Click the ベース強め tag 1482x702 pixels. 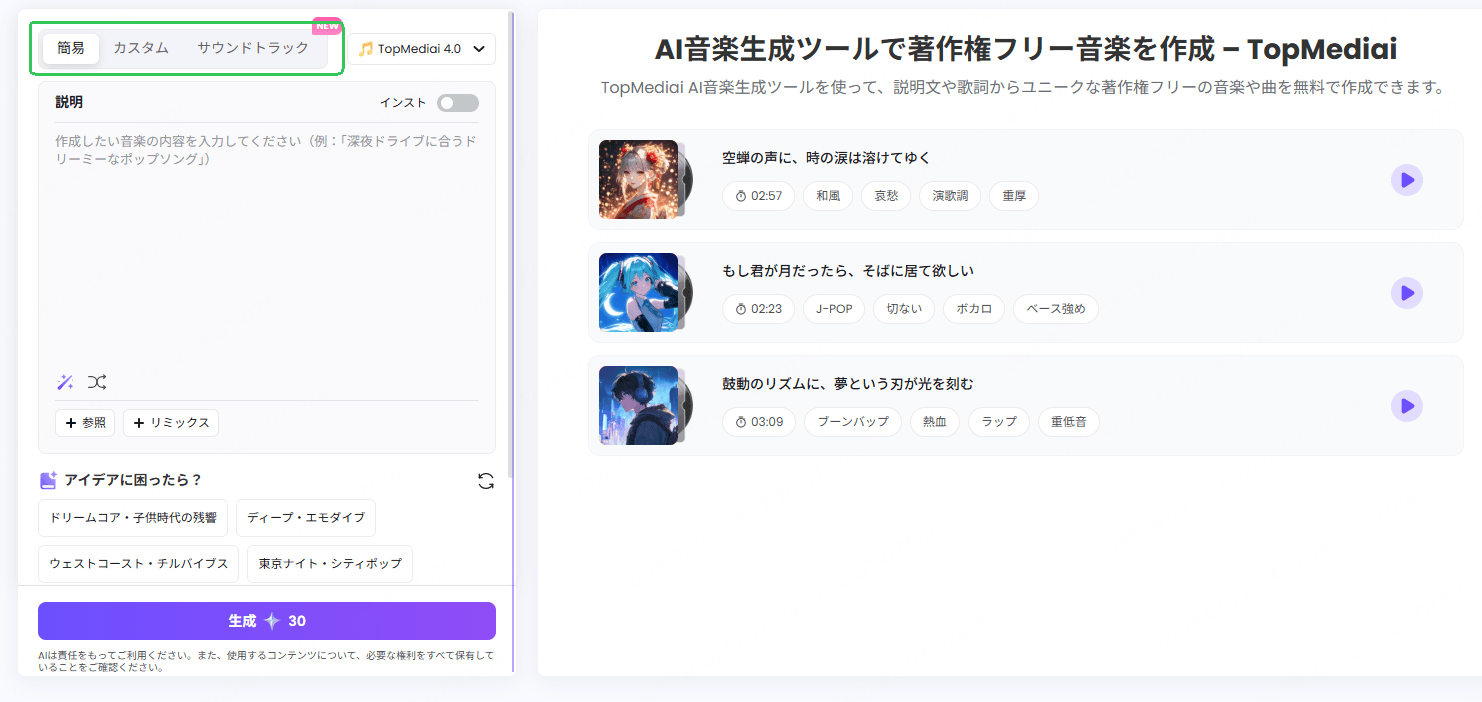[1056, 309]
